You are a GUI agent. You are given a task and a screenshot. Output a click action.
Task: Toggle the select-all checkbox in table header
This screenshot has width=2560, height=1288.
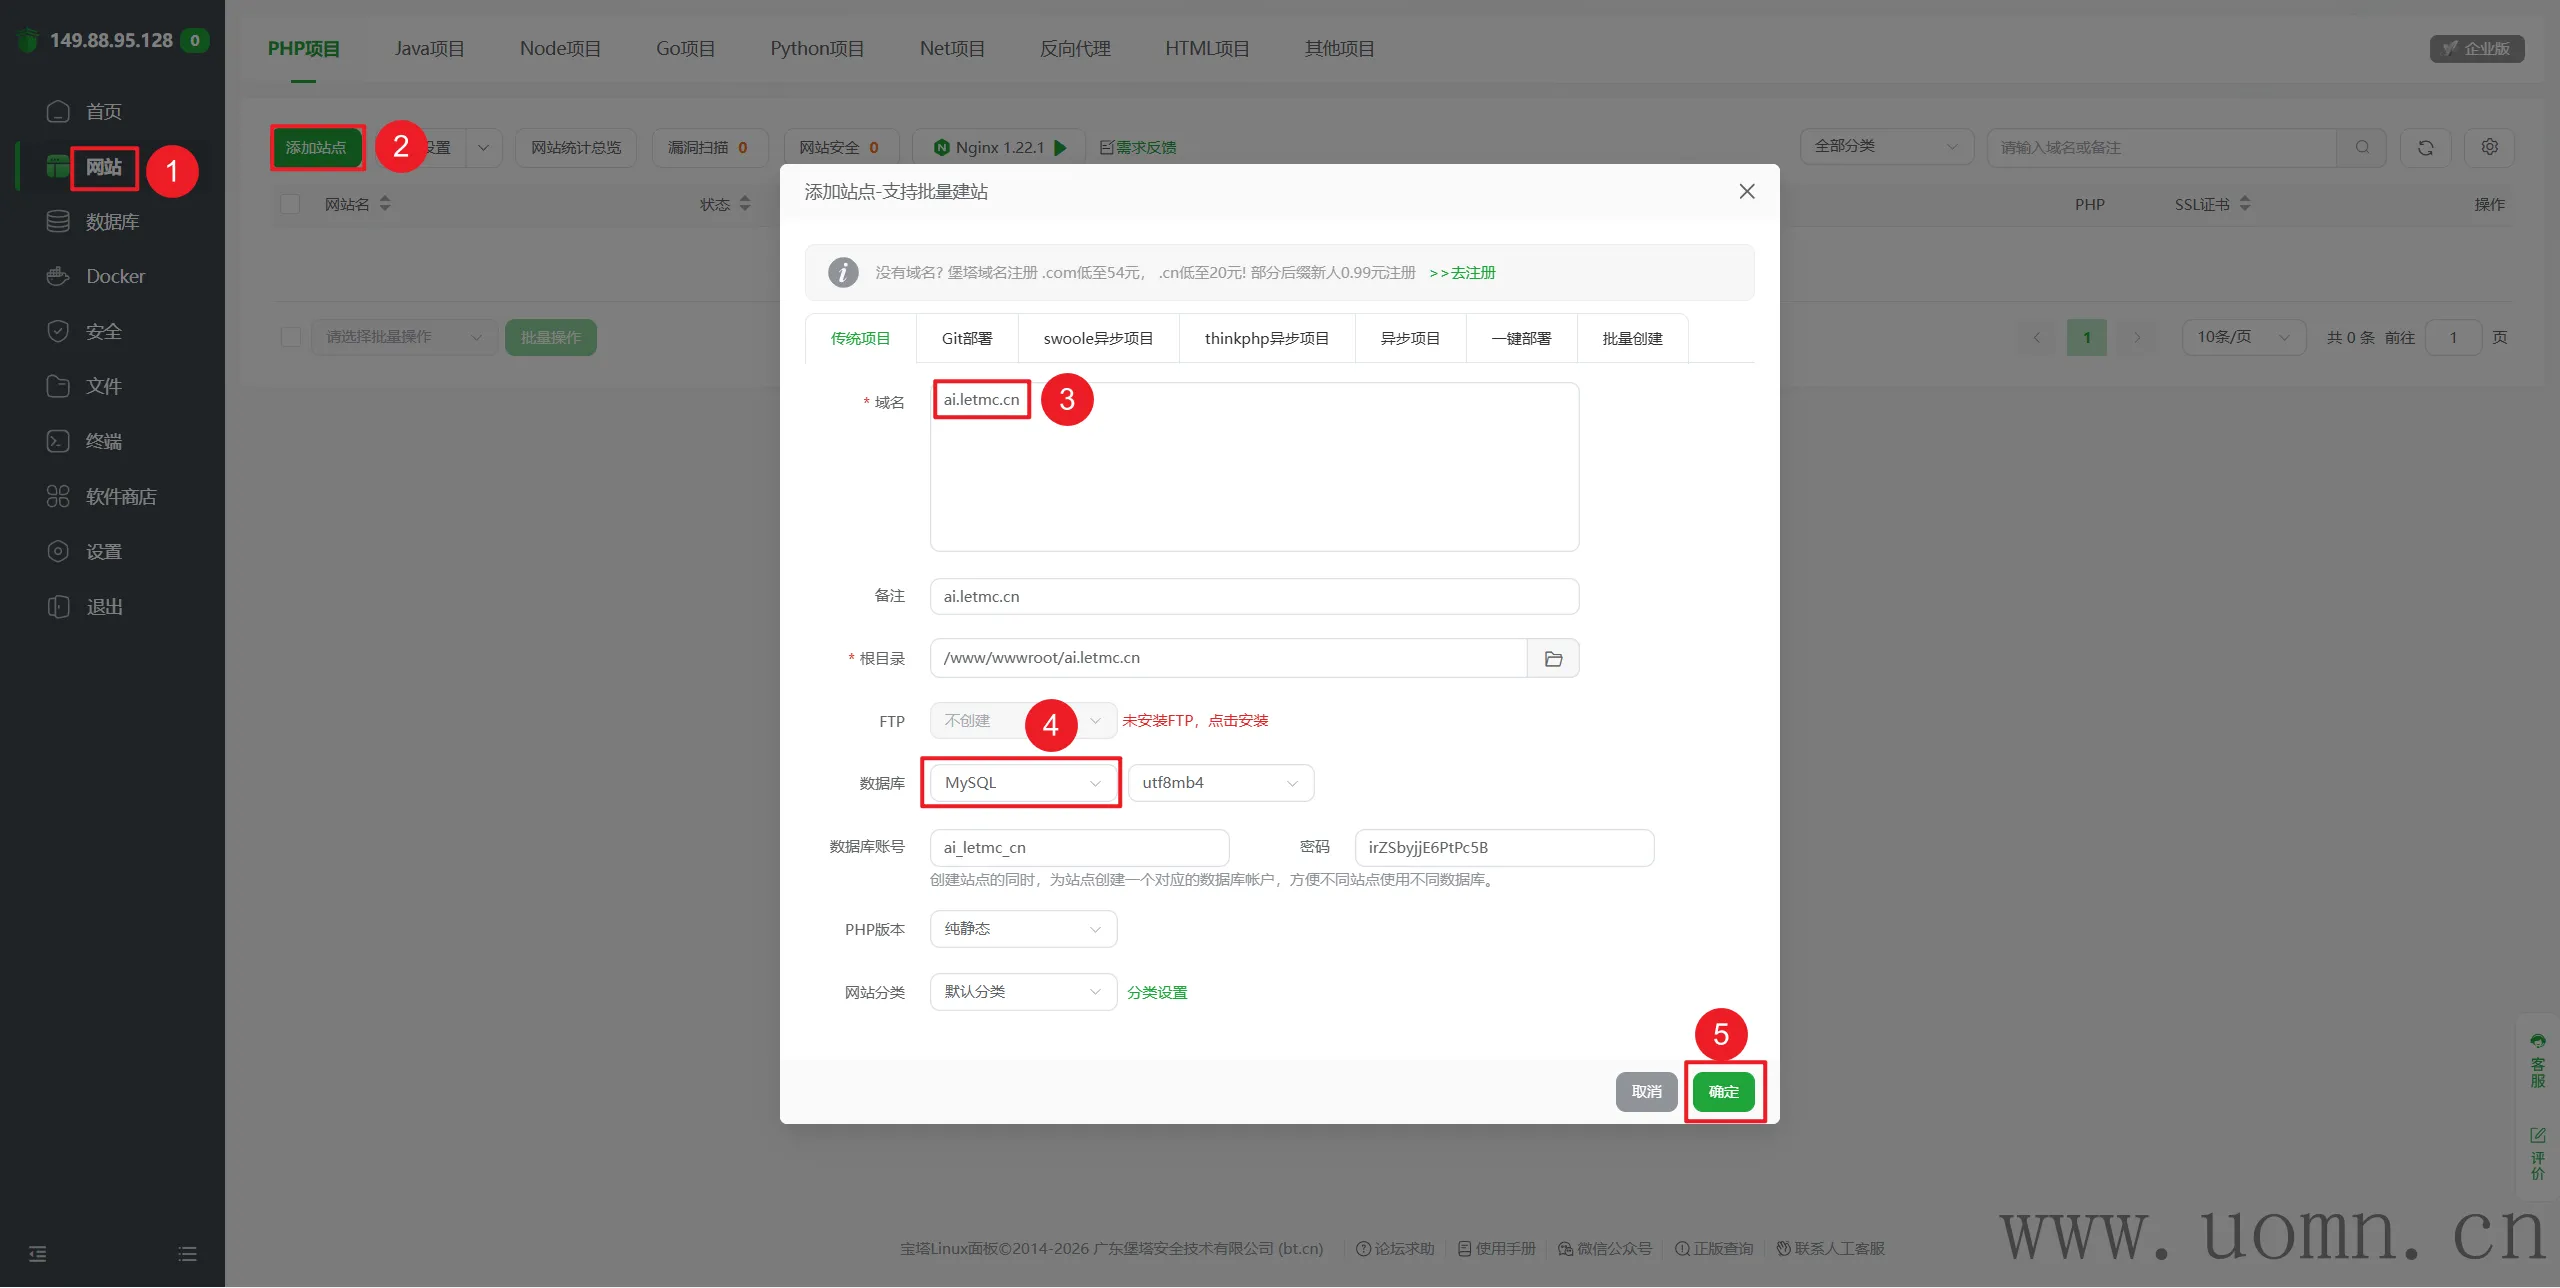[x=291, y=204]
